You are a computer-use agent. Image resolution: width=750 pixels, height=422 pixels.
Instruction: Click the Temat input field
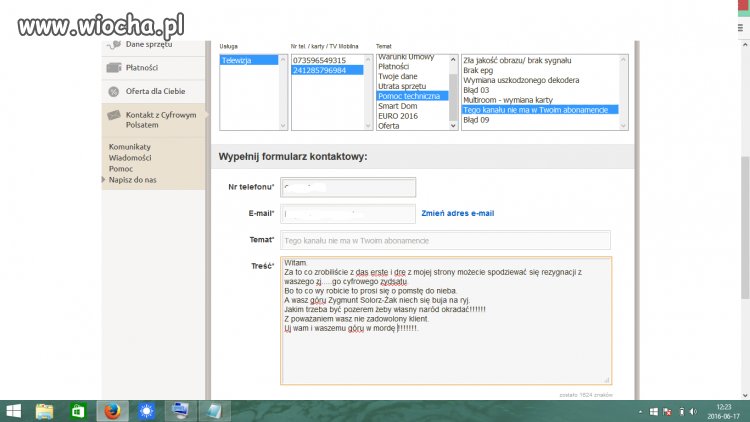[445, 240]
